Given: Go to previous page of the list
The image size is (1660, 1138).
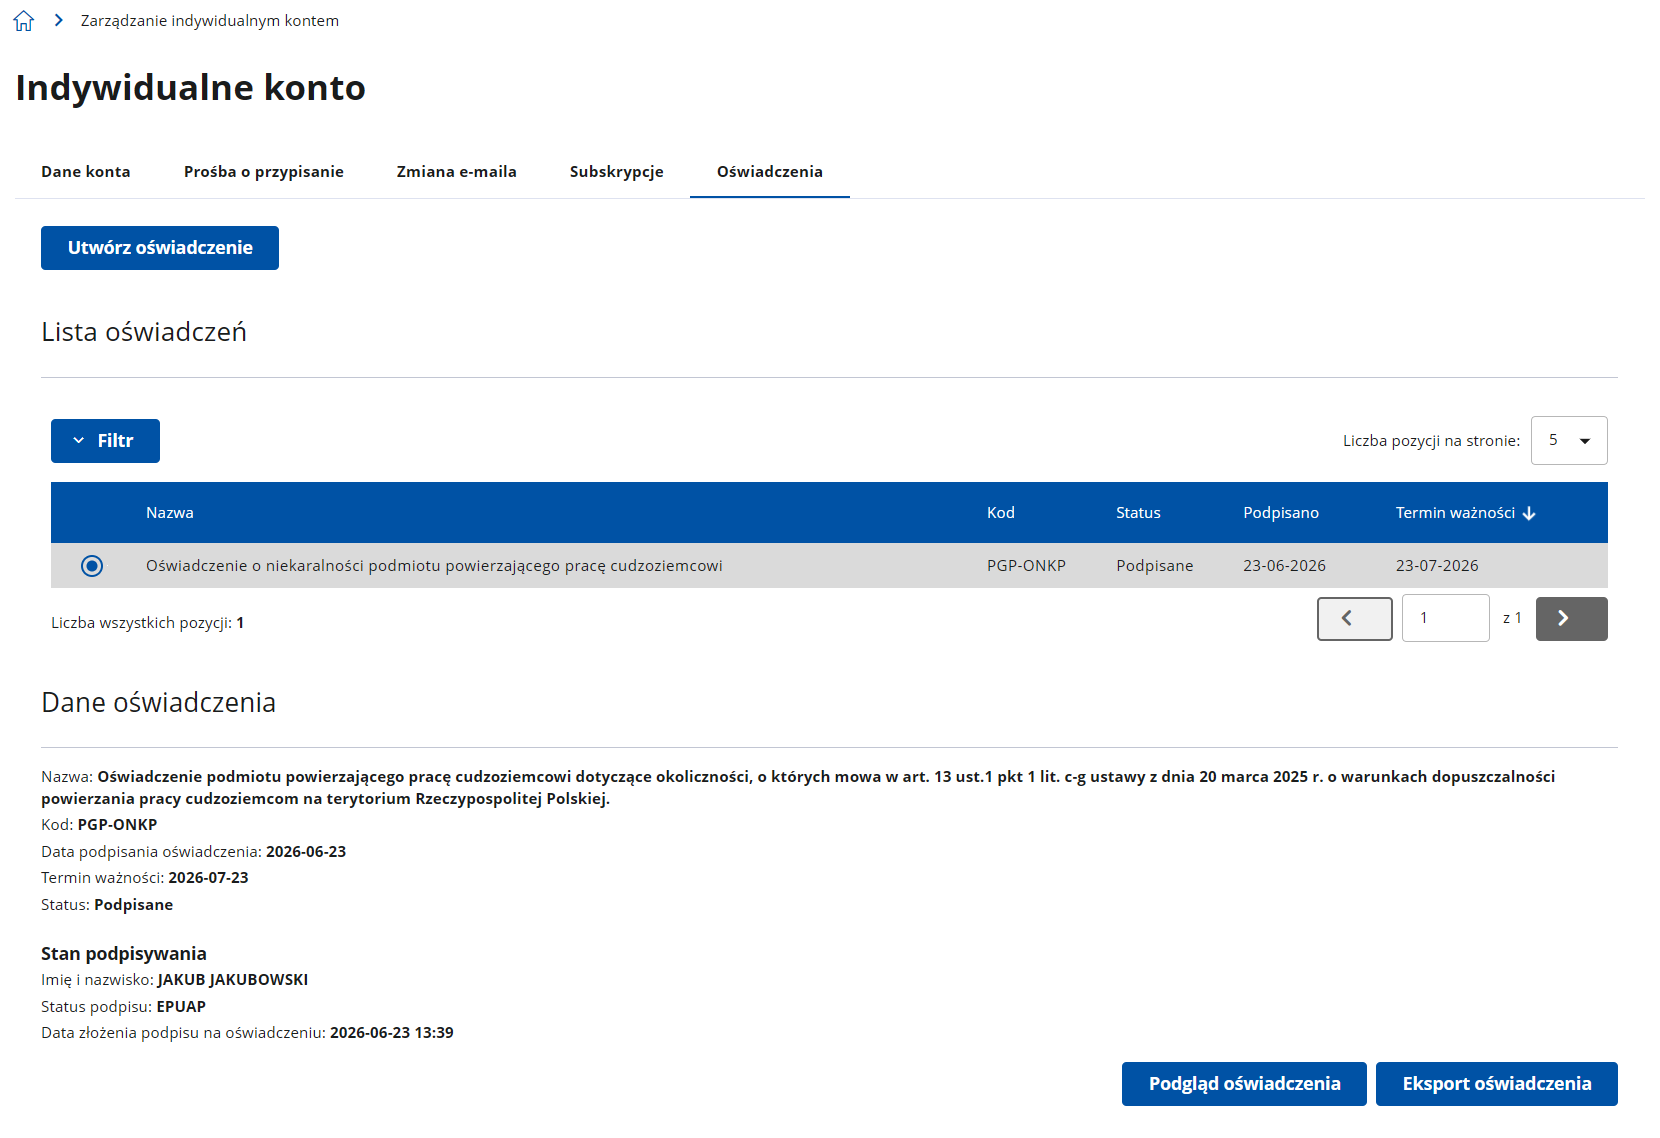Looking at the screenshot, I should click(x=1355, y=619).
